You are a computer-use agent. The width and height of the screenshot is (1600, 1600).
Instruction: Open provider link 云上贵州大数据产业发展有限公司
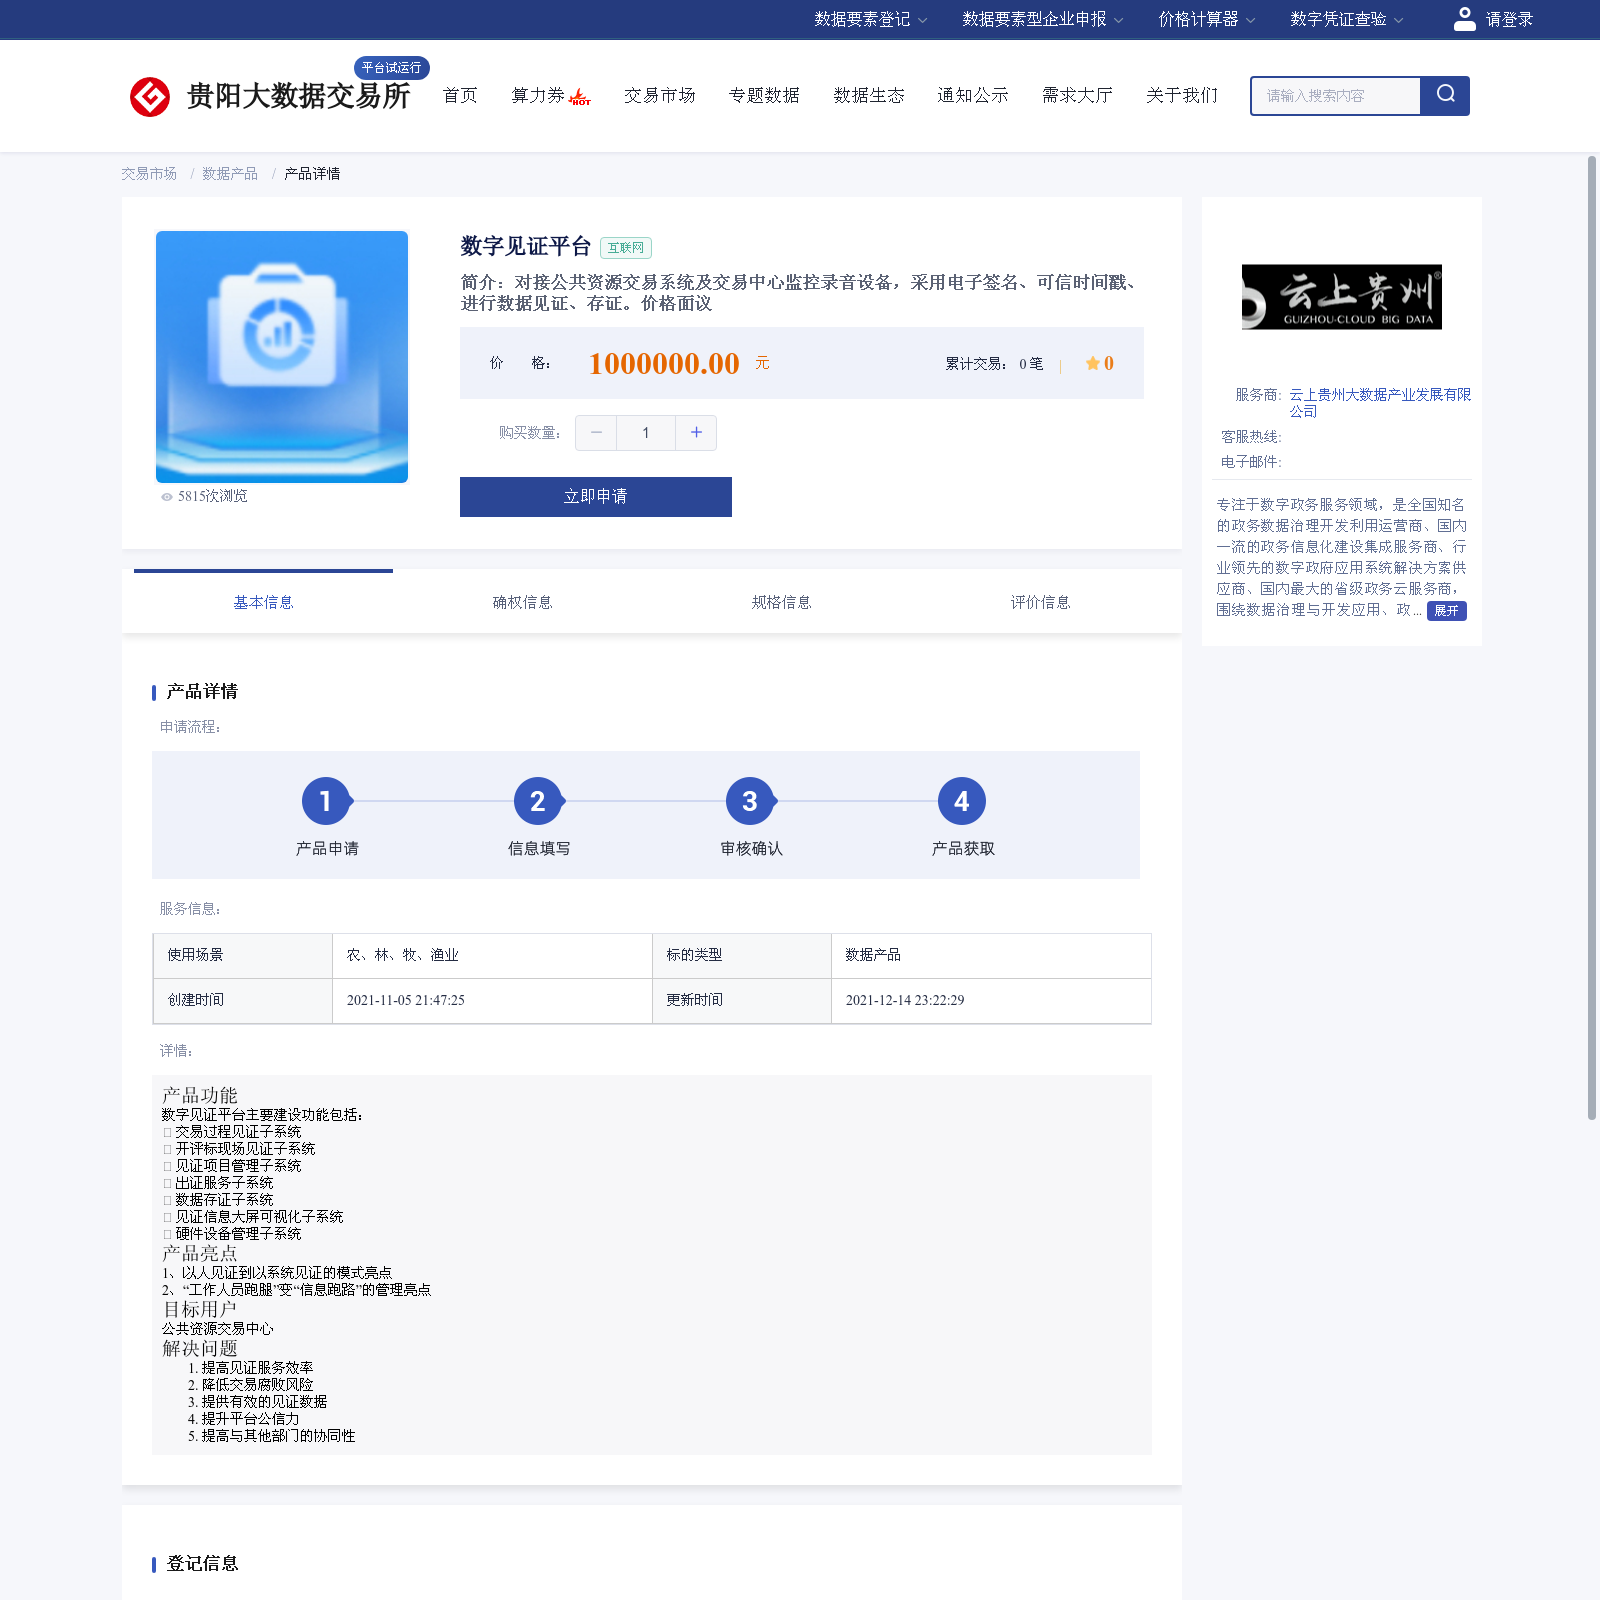pyautogui.click(x=1380, y=403)
